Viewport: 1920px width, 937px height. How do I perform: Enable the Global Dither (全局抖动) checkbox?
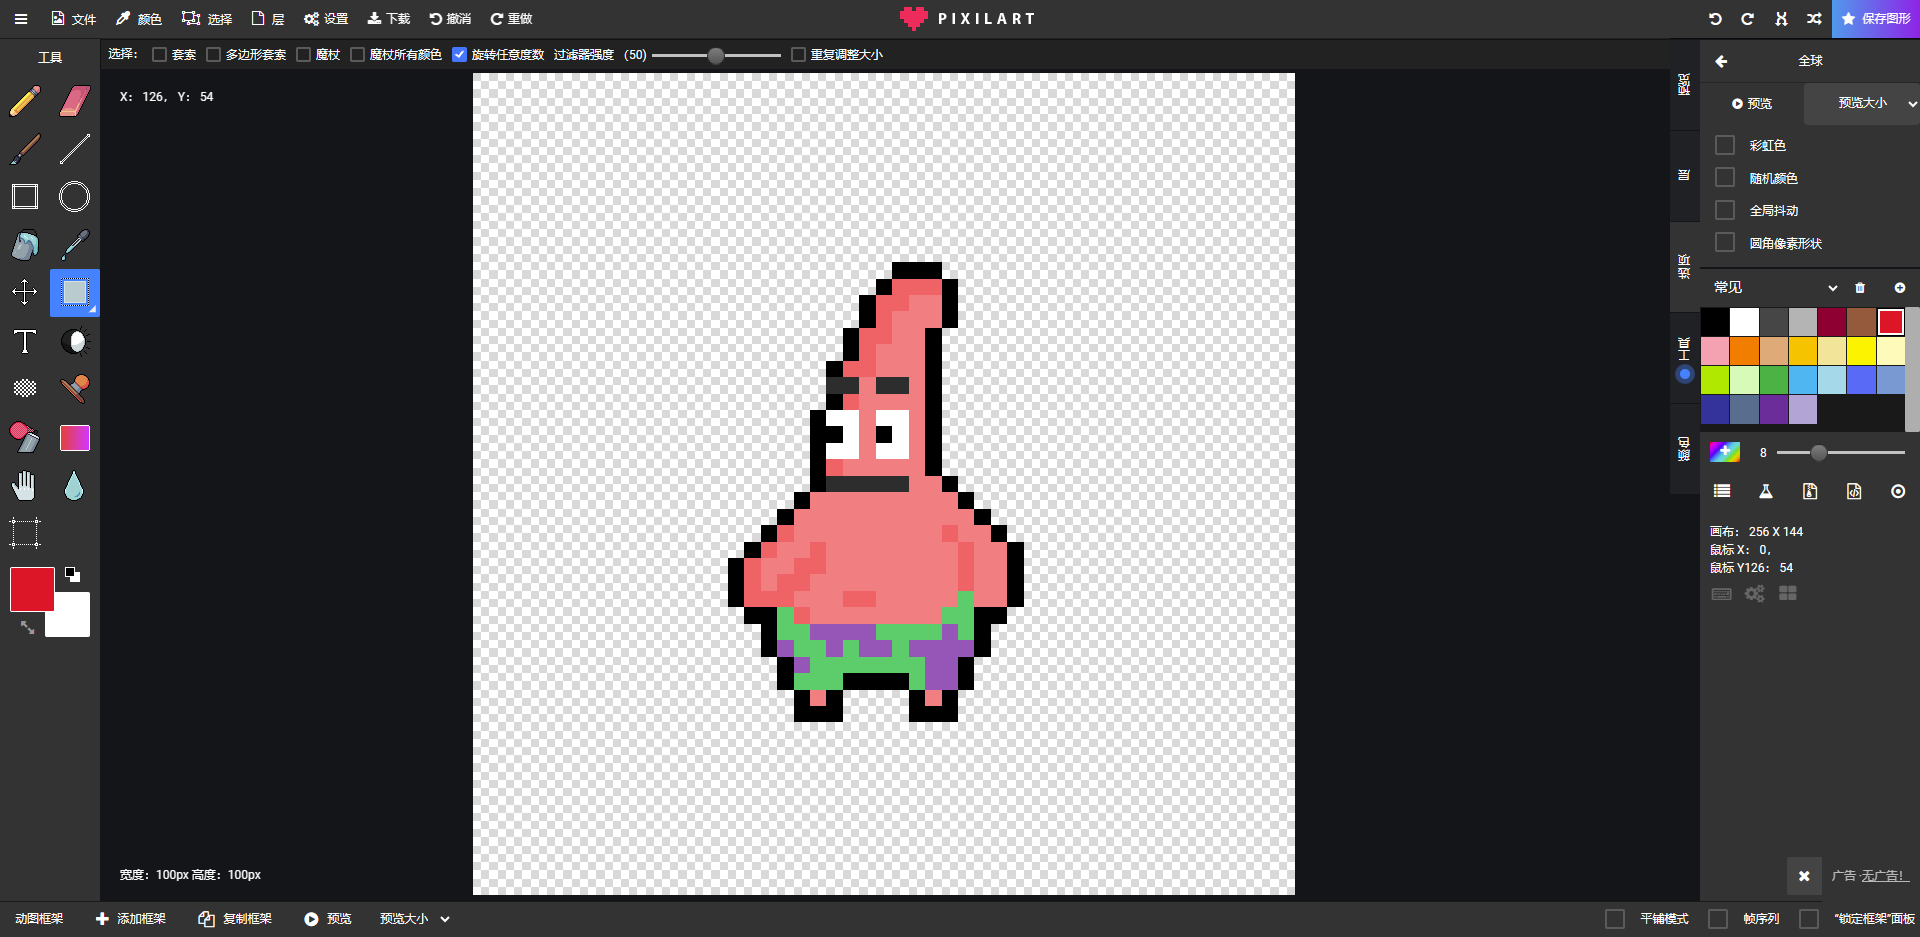[1725, 210]
